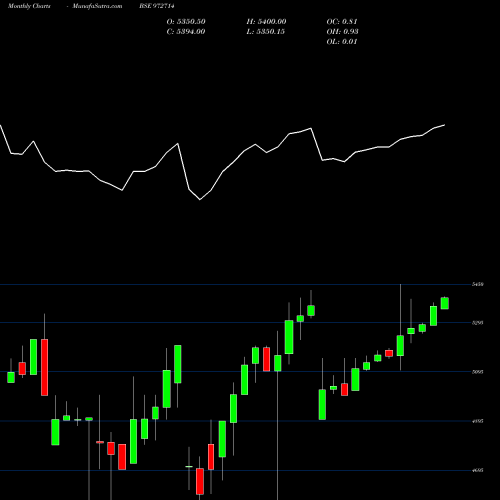Screen dimensions: 500x500
Task: Click the last green candlestick on the right
Action: click(x=445, y=303)
